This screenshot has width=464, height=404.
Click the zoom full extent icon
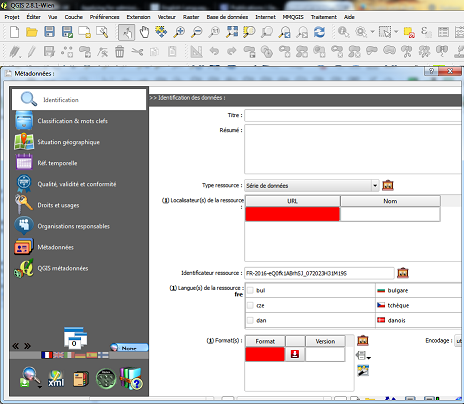(232, 32)
